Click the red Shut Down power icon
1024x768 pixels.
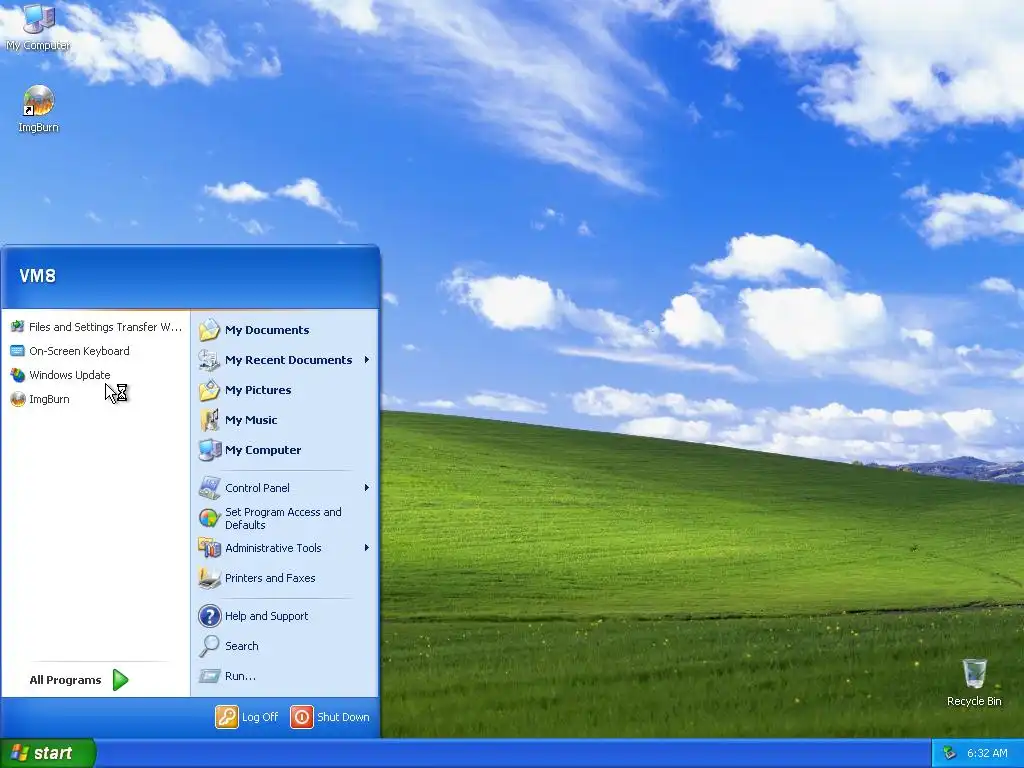tap(302, 717)
